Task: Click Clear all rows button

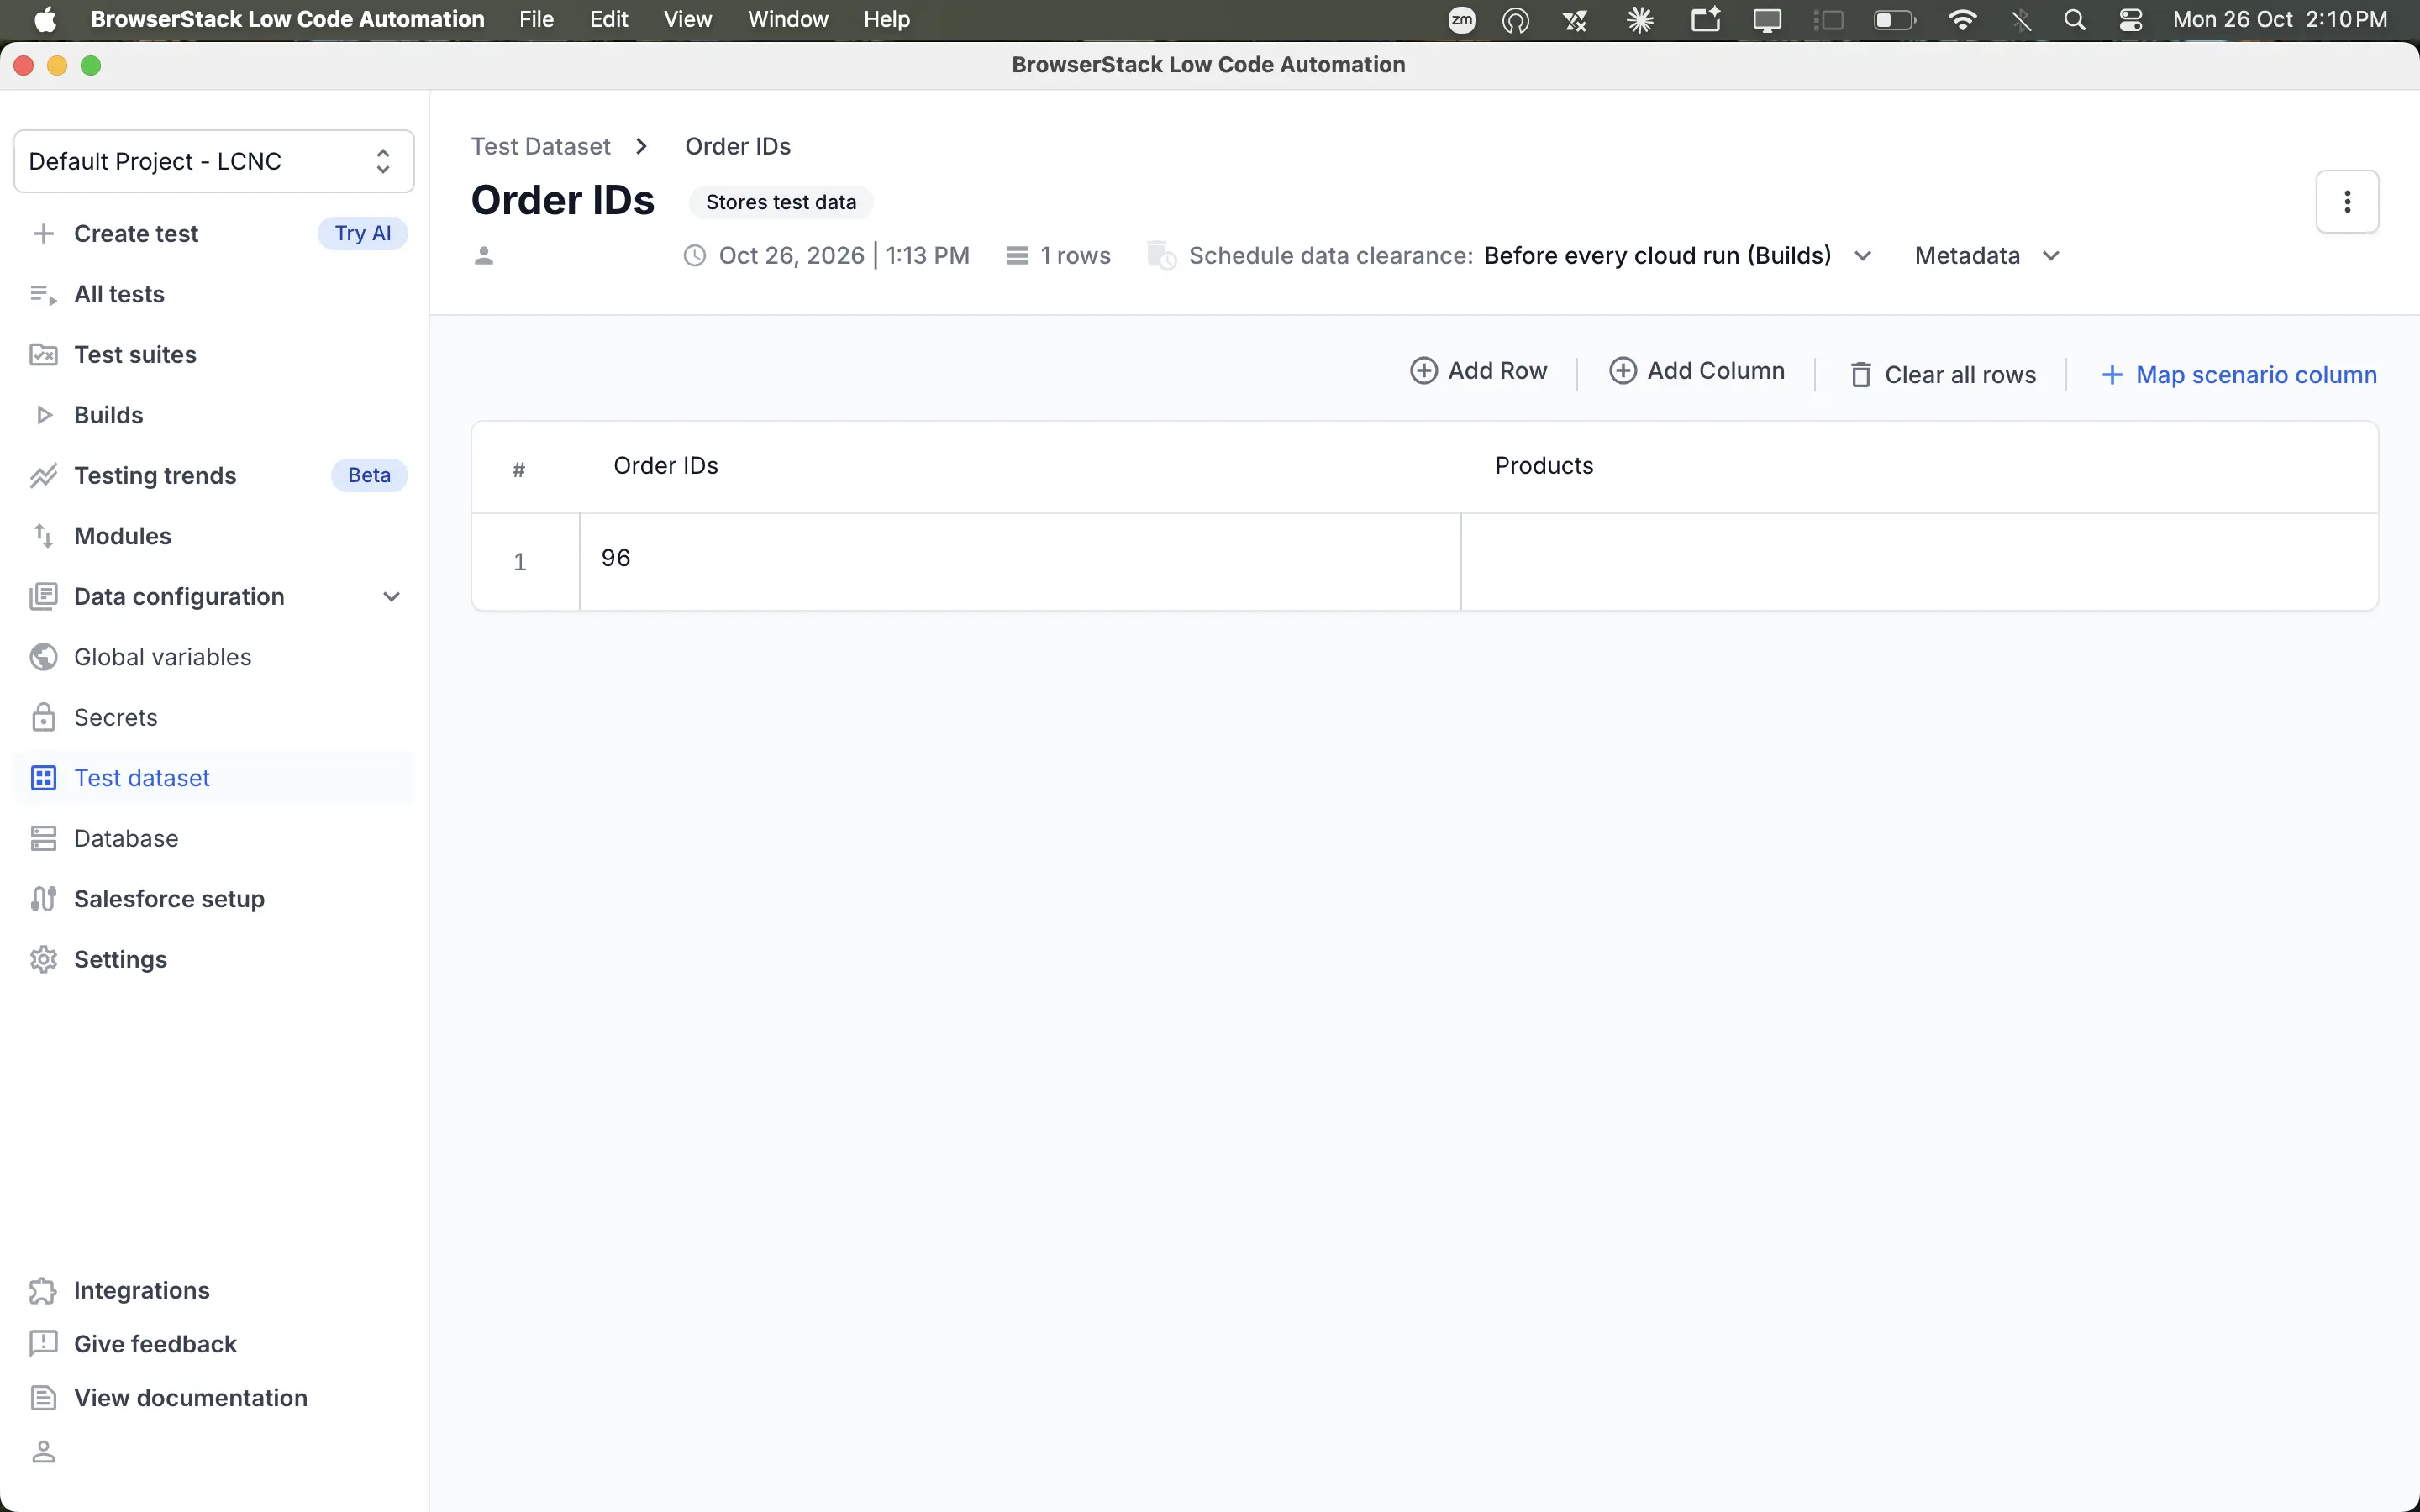Action: (x=1942, y=375)
